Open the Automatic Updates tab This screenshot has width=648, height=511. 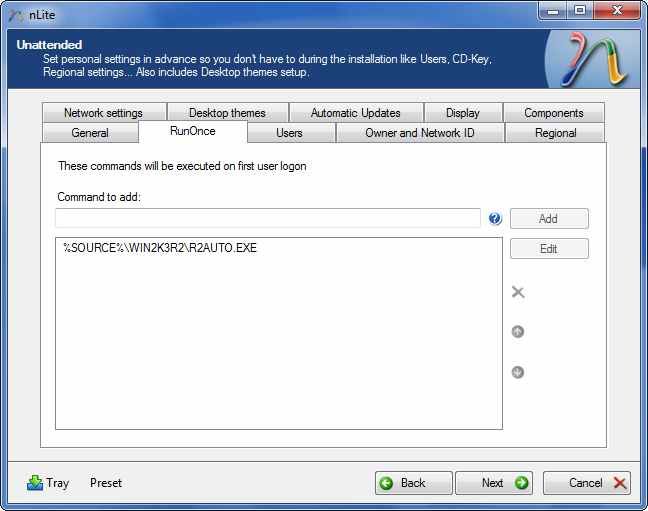click(x=356, y=112)
